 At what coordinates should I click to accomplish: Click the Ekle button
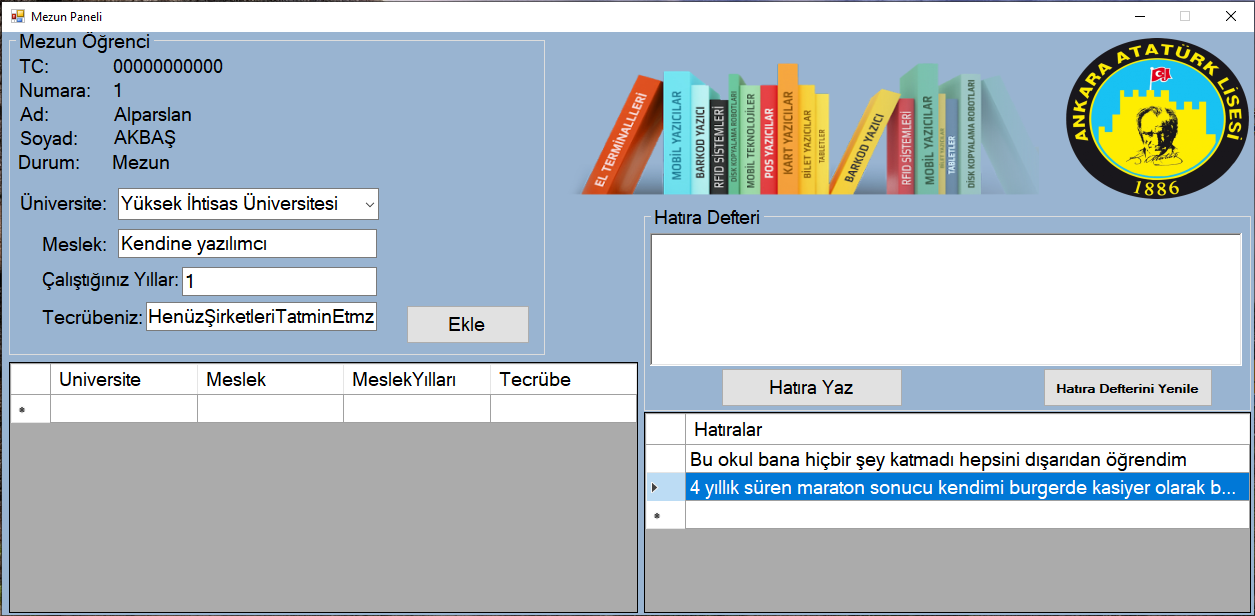467,324
